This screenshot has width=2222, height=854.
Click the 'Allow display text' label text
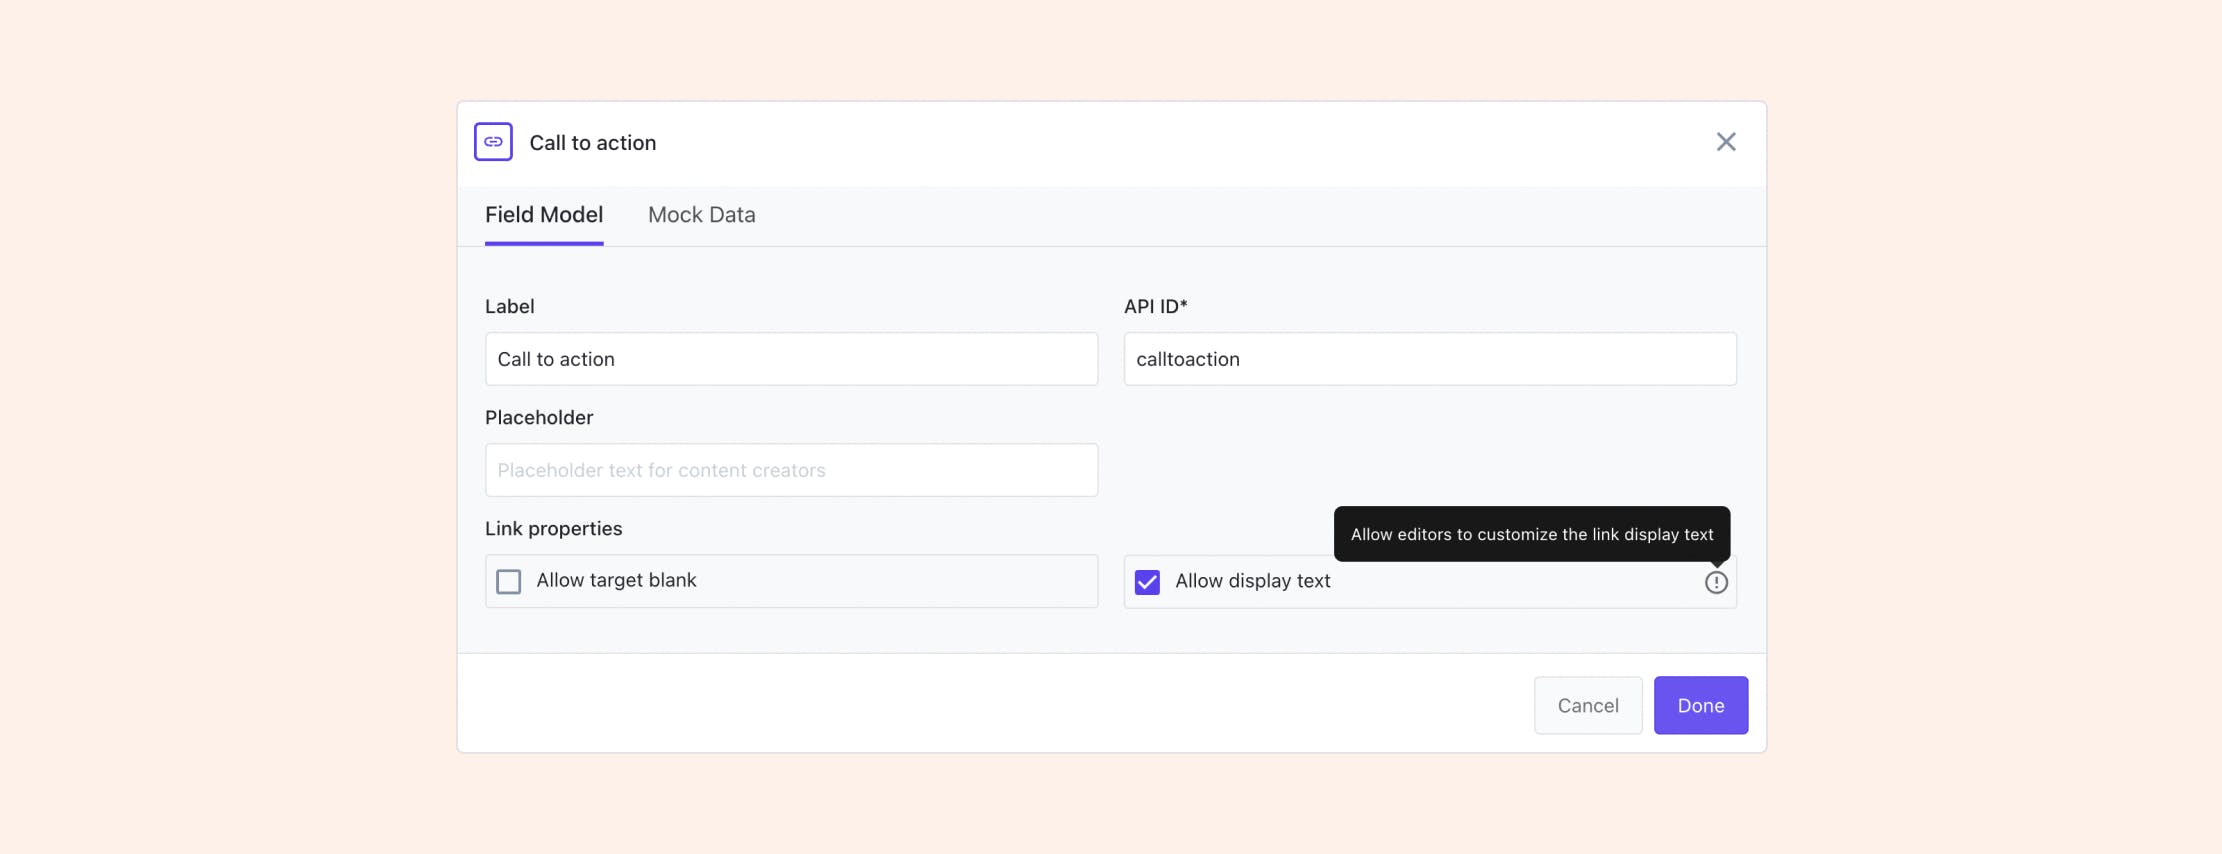pos(1252,581)
